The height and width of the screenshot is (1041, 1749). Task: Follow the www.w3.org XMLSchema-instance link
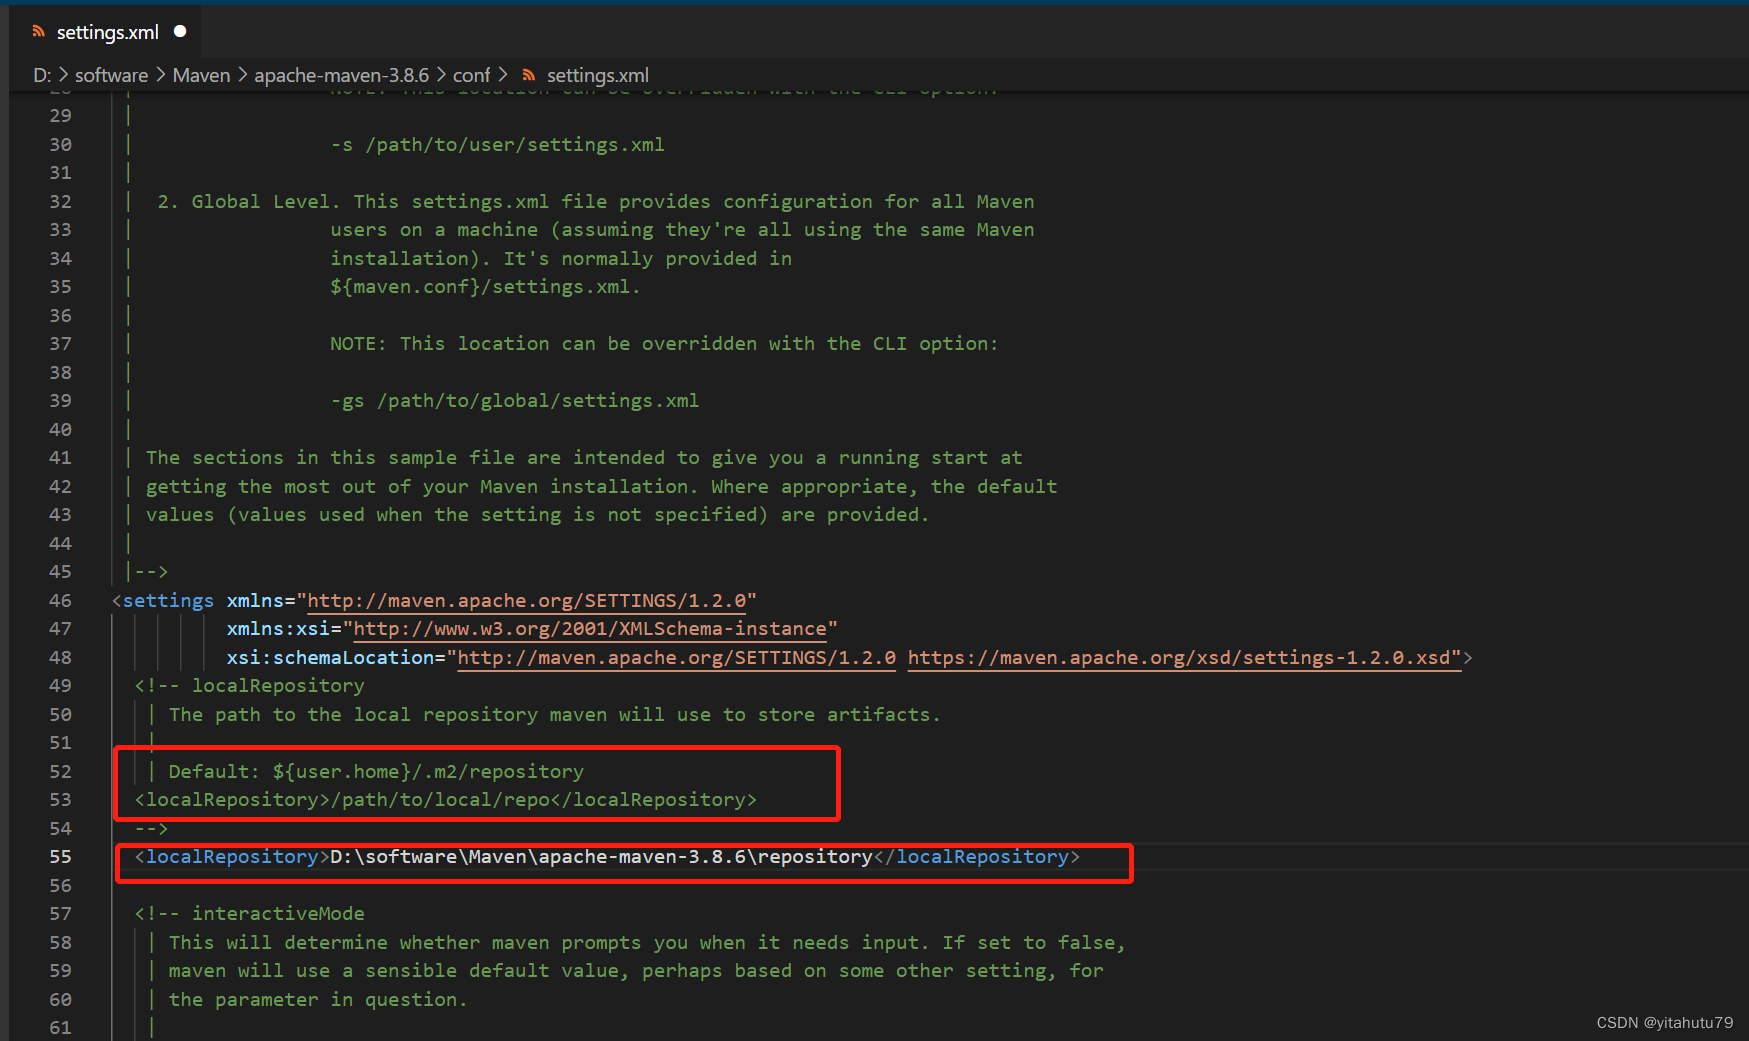point(590,629)
